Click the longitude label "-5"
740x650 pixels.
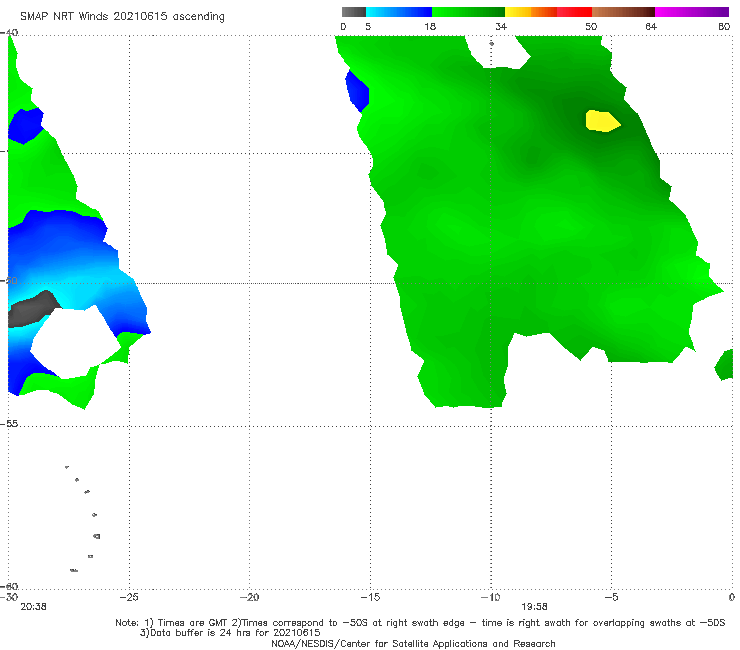point(611,597)
